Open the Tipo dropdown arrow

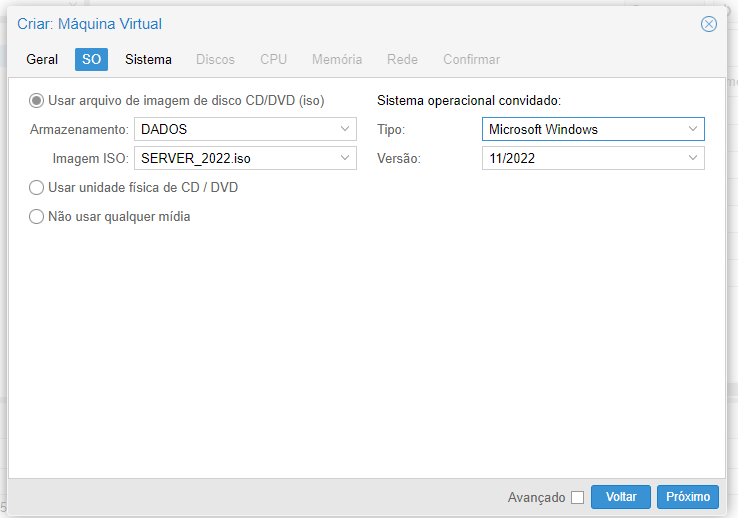(x=693, y=129)
